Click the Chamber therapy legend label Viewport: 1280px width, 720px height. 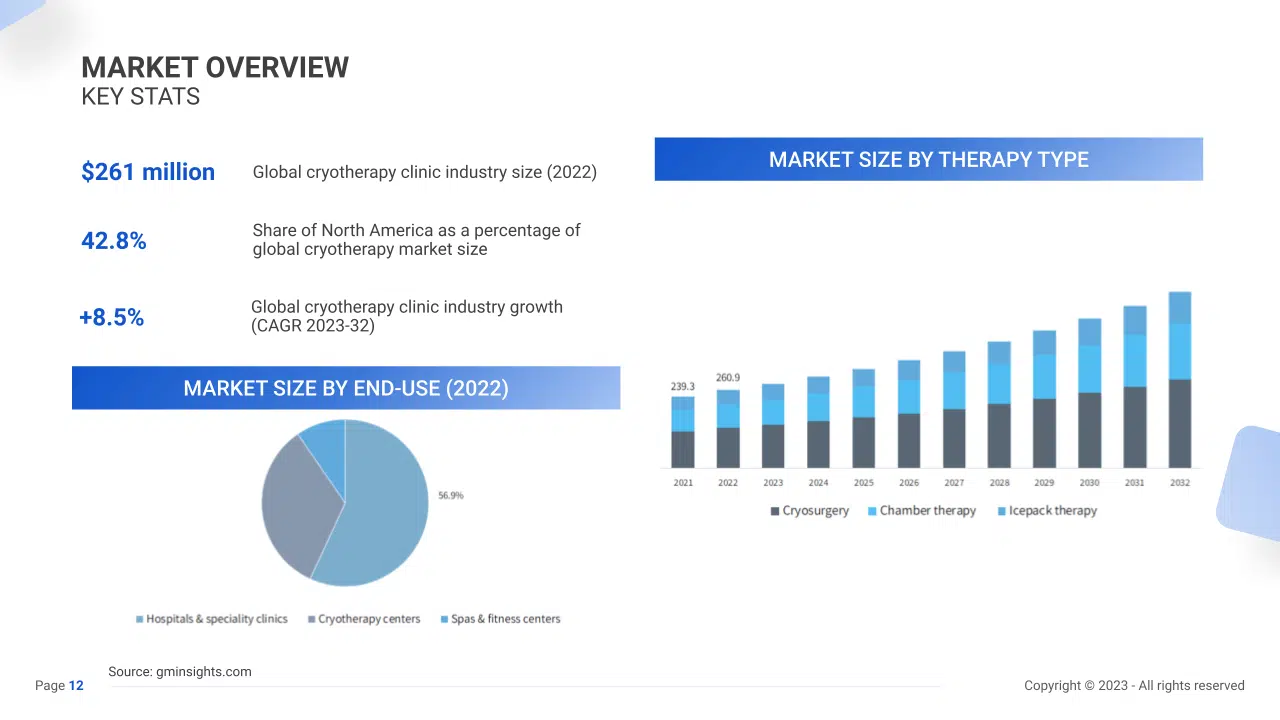click(928, 511)
